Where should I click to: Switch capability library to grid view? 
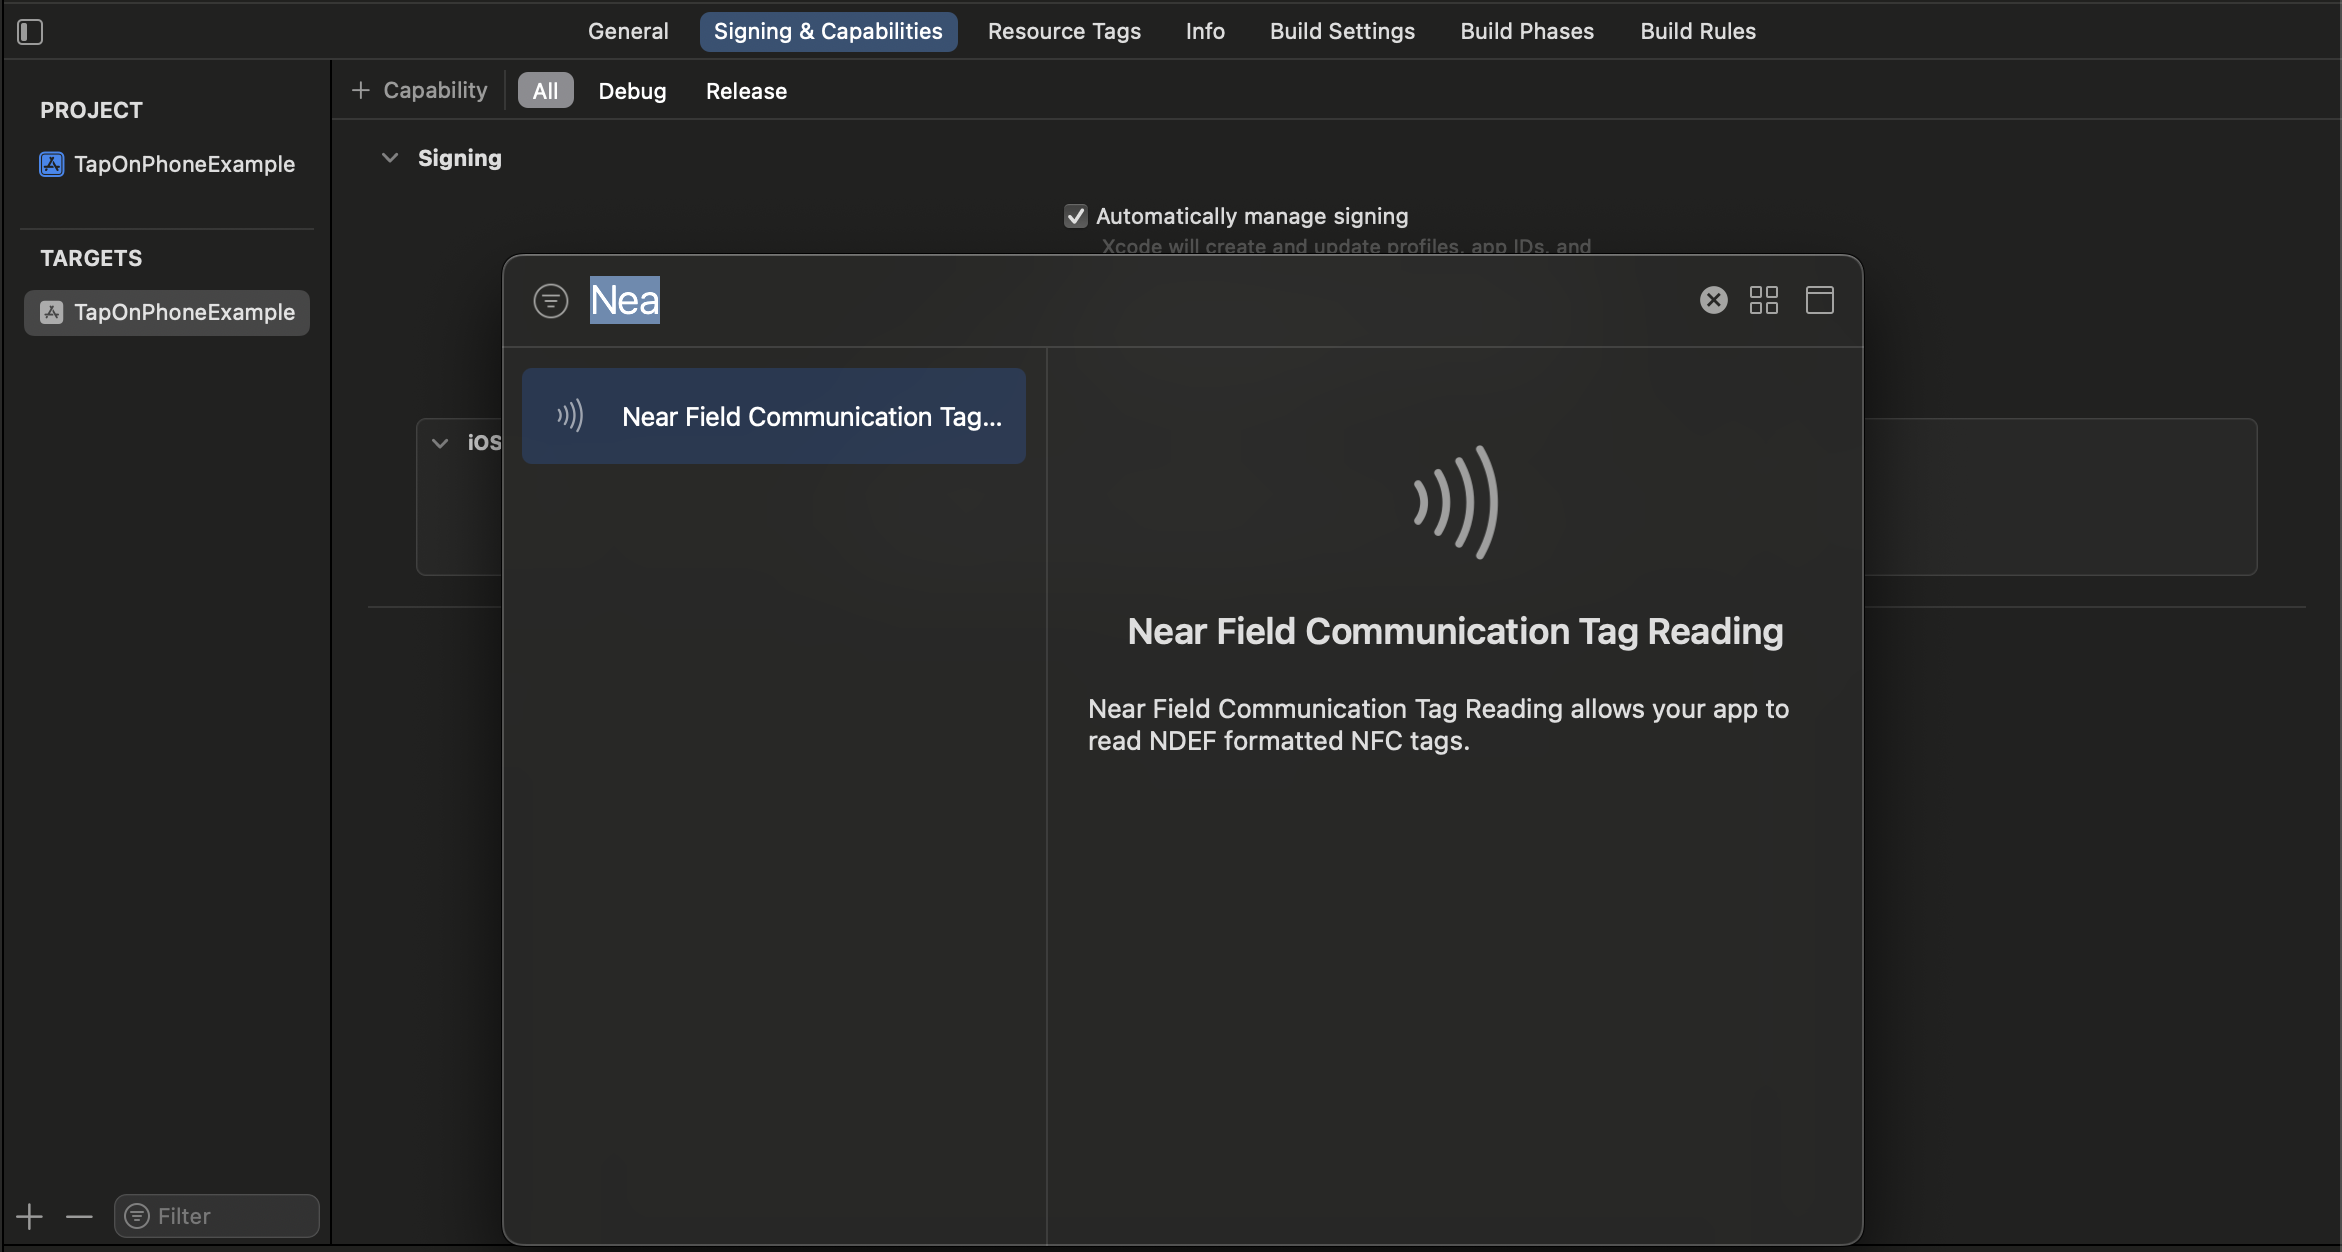pos(1764,300)
